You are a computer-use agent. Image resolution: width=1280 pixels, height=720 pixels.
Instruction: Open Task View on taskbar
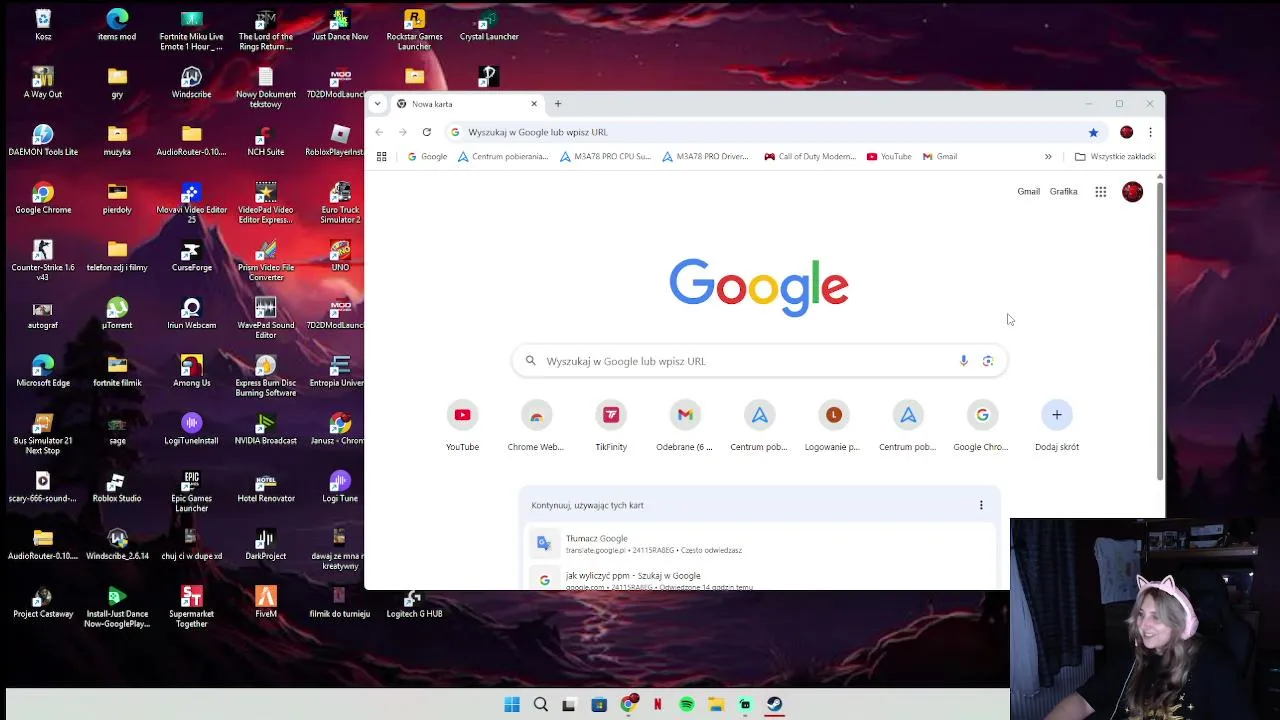tap(570, 705)
